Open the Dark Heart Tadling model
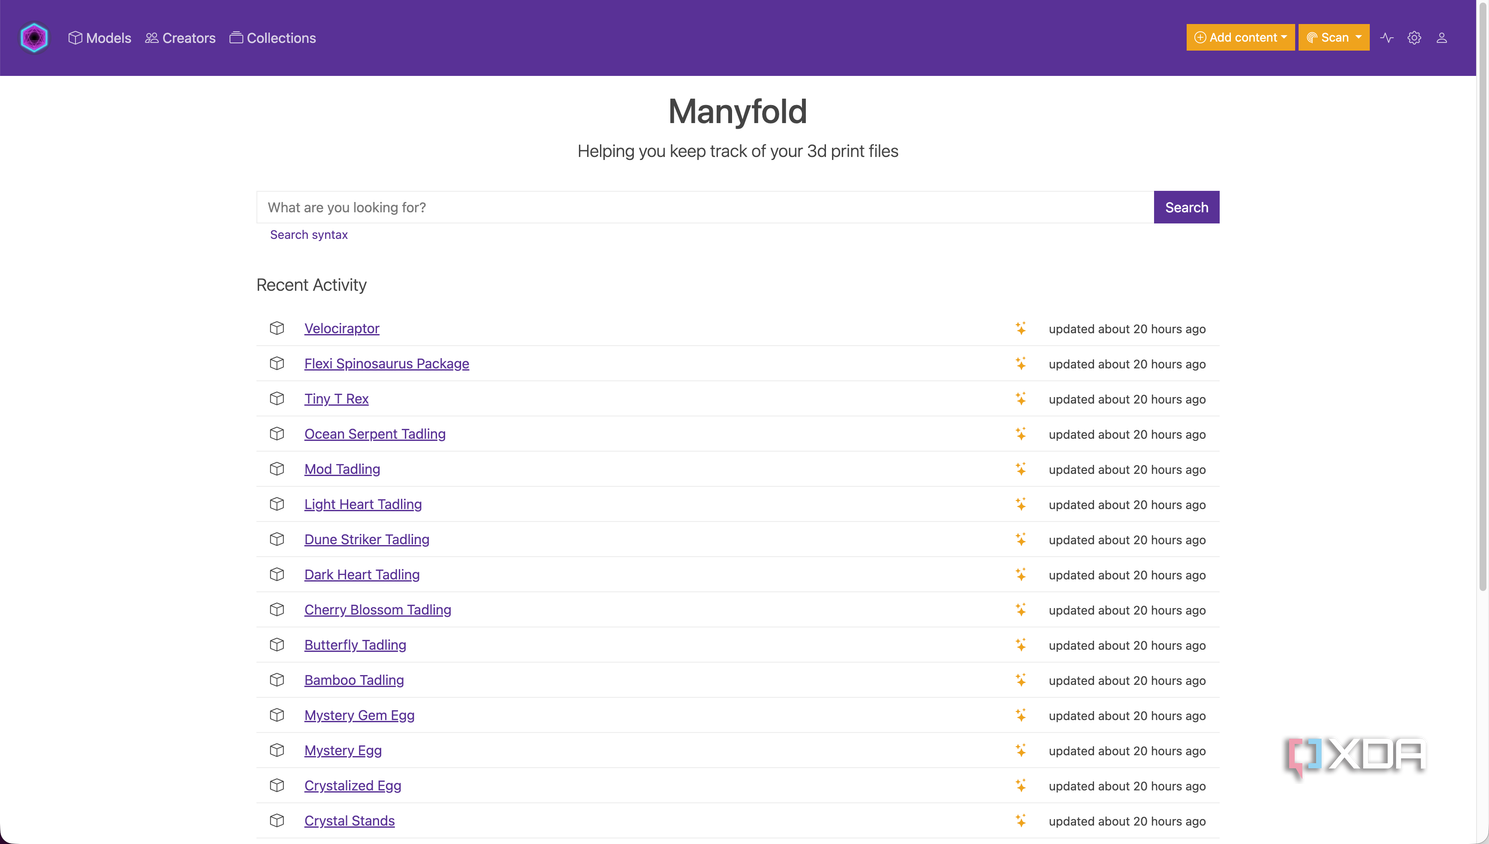1489x844 pixels. point(362,574)
